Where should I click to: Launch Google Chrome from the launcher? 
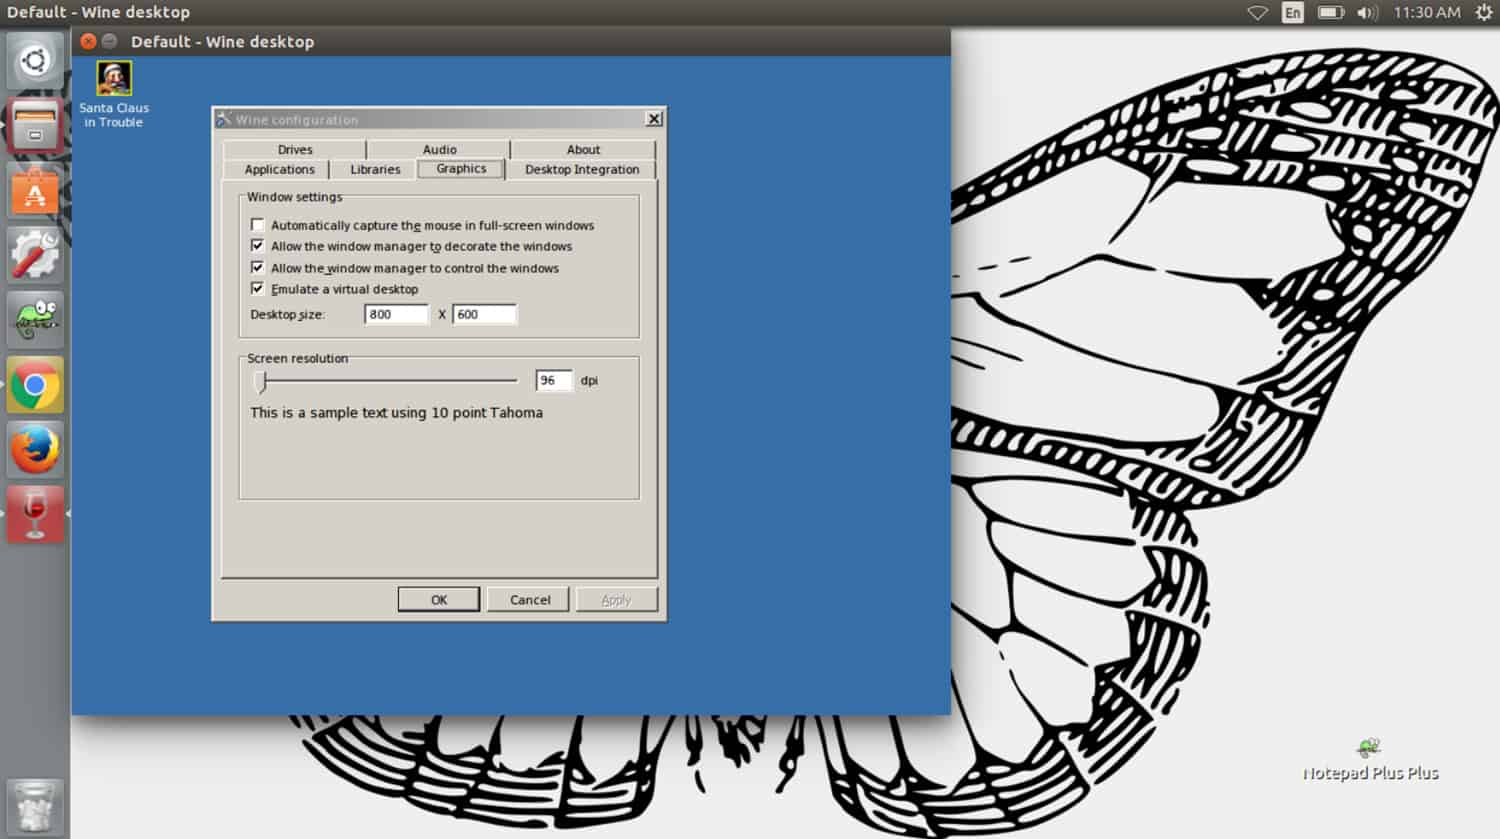(35, 385)
